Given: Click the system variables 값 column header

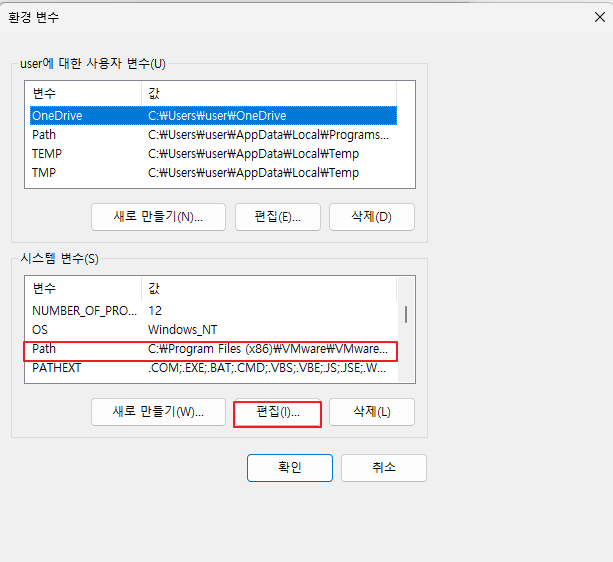Looking at the screenshot, I should pos(269,288).
